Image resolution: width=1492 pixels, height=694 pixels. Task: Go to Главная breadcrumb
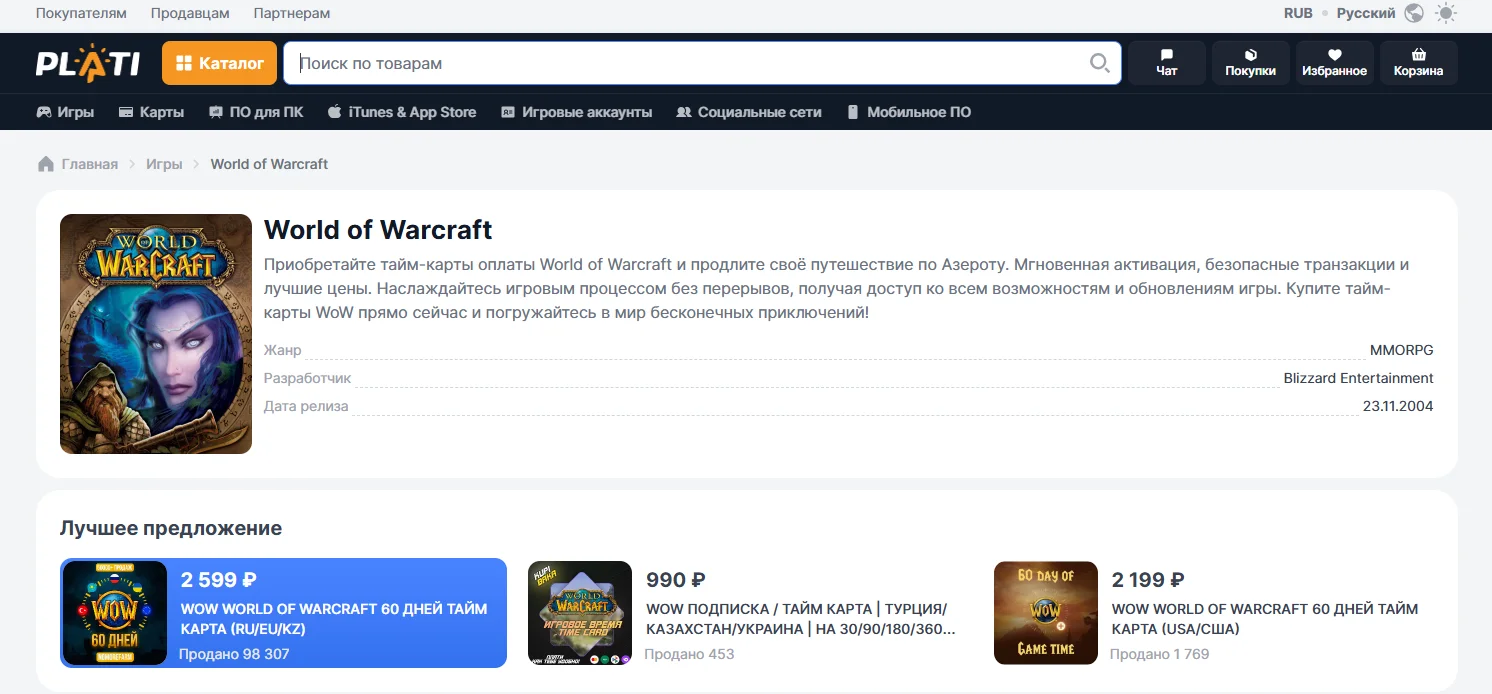90,164
